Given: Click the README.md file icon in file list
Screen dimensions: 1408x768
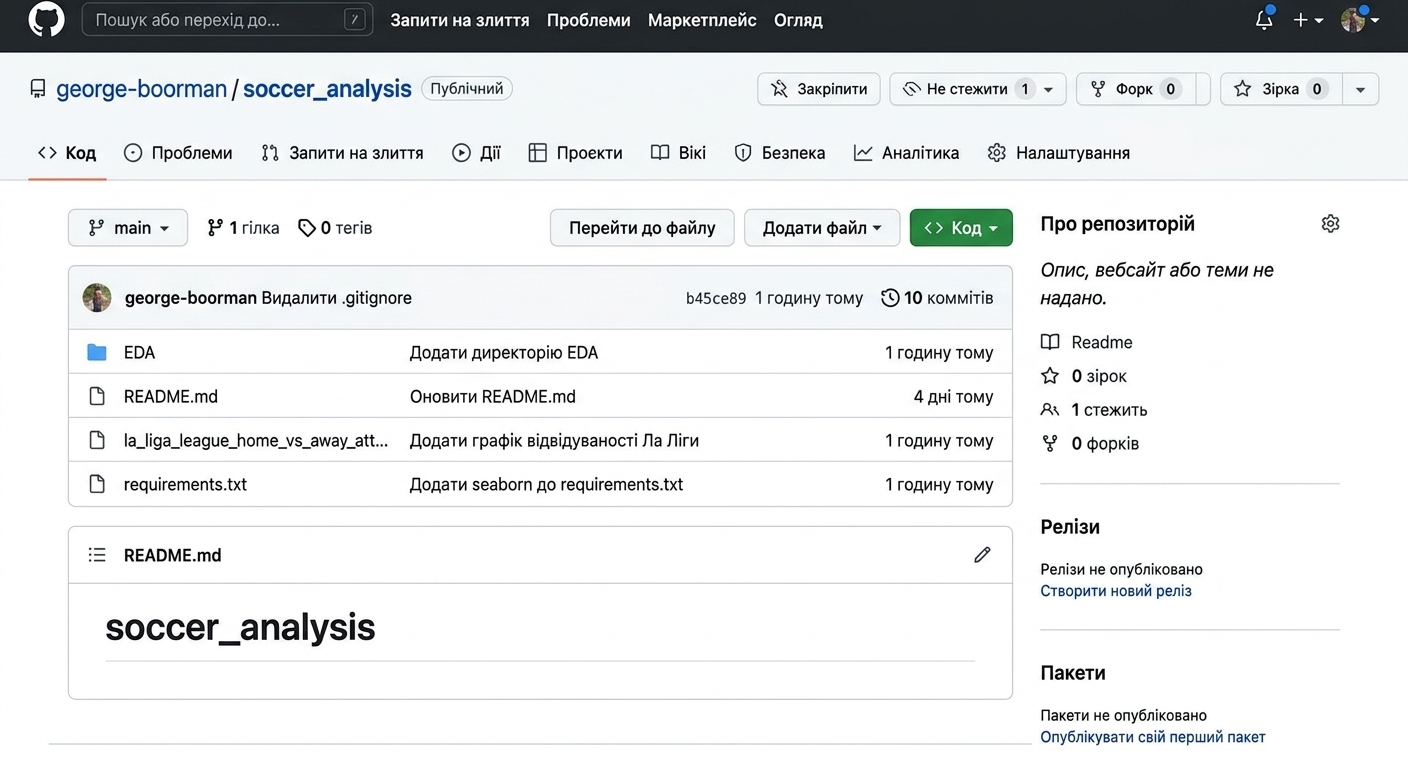Looking at the screenshot, I should pos(97,396).
